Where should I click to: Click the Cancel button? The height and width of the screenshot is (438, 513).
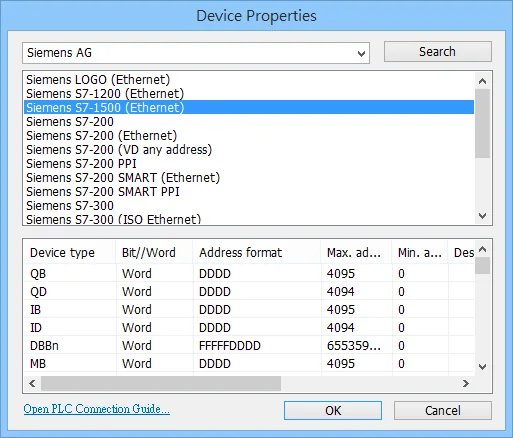443,410
